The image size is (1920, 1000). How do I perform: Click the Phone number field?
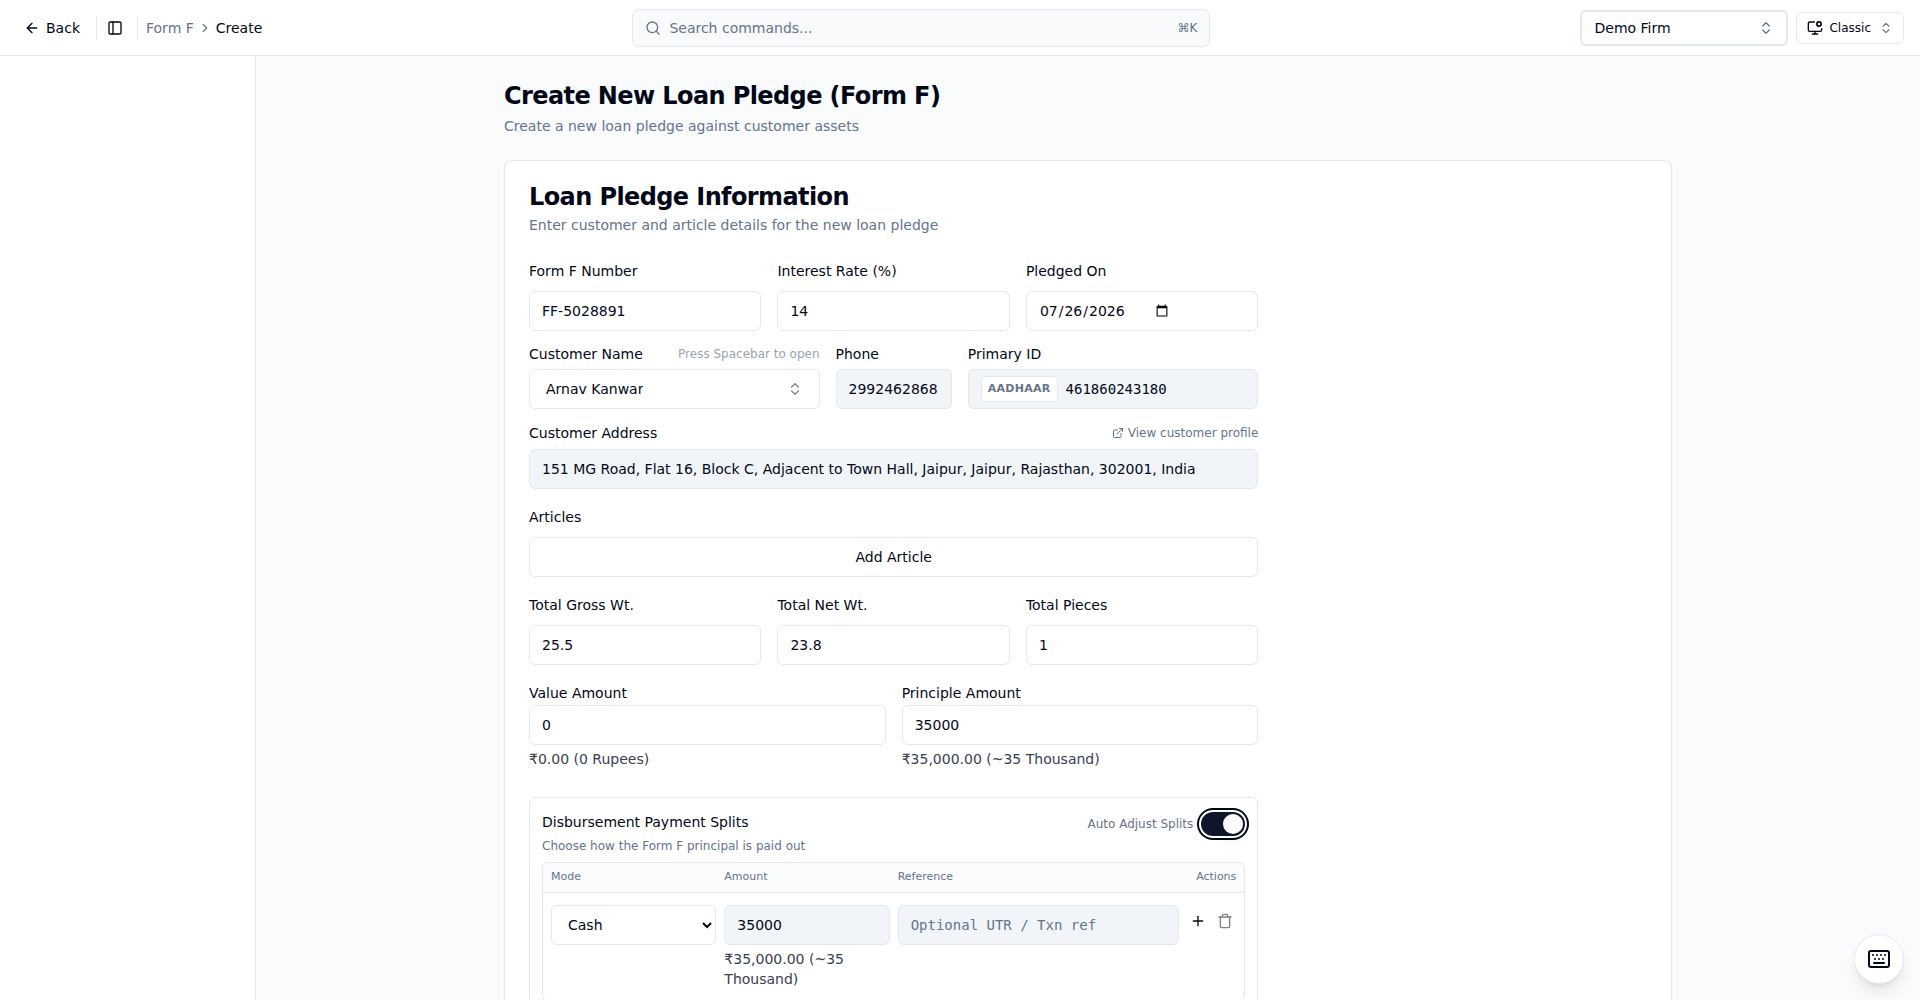click(893, 389)
